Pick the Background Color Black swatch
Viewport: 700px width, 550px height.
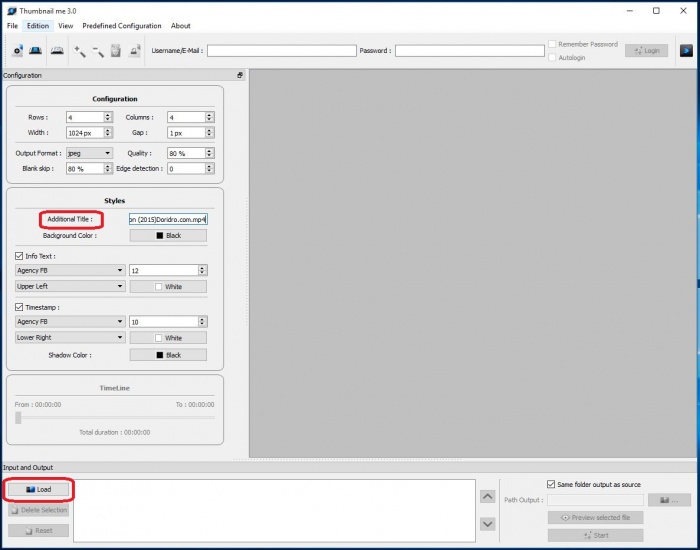(x=168, y=236)
